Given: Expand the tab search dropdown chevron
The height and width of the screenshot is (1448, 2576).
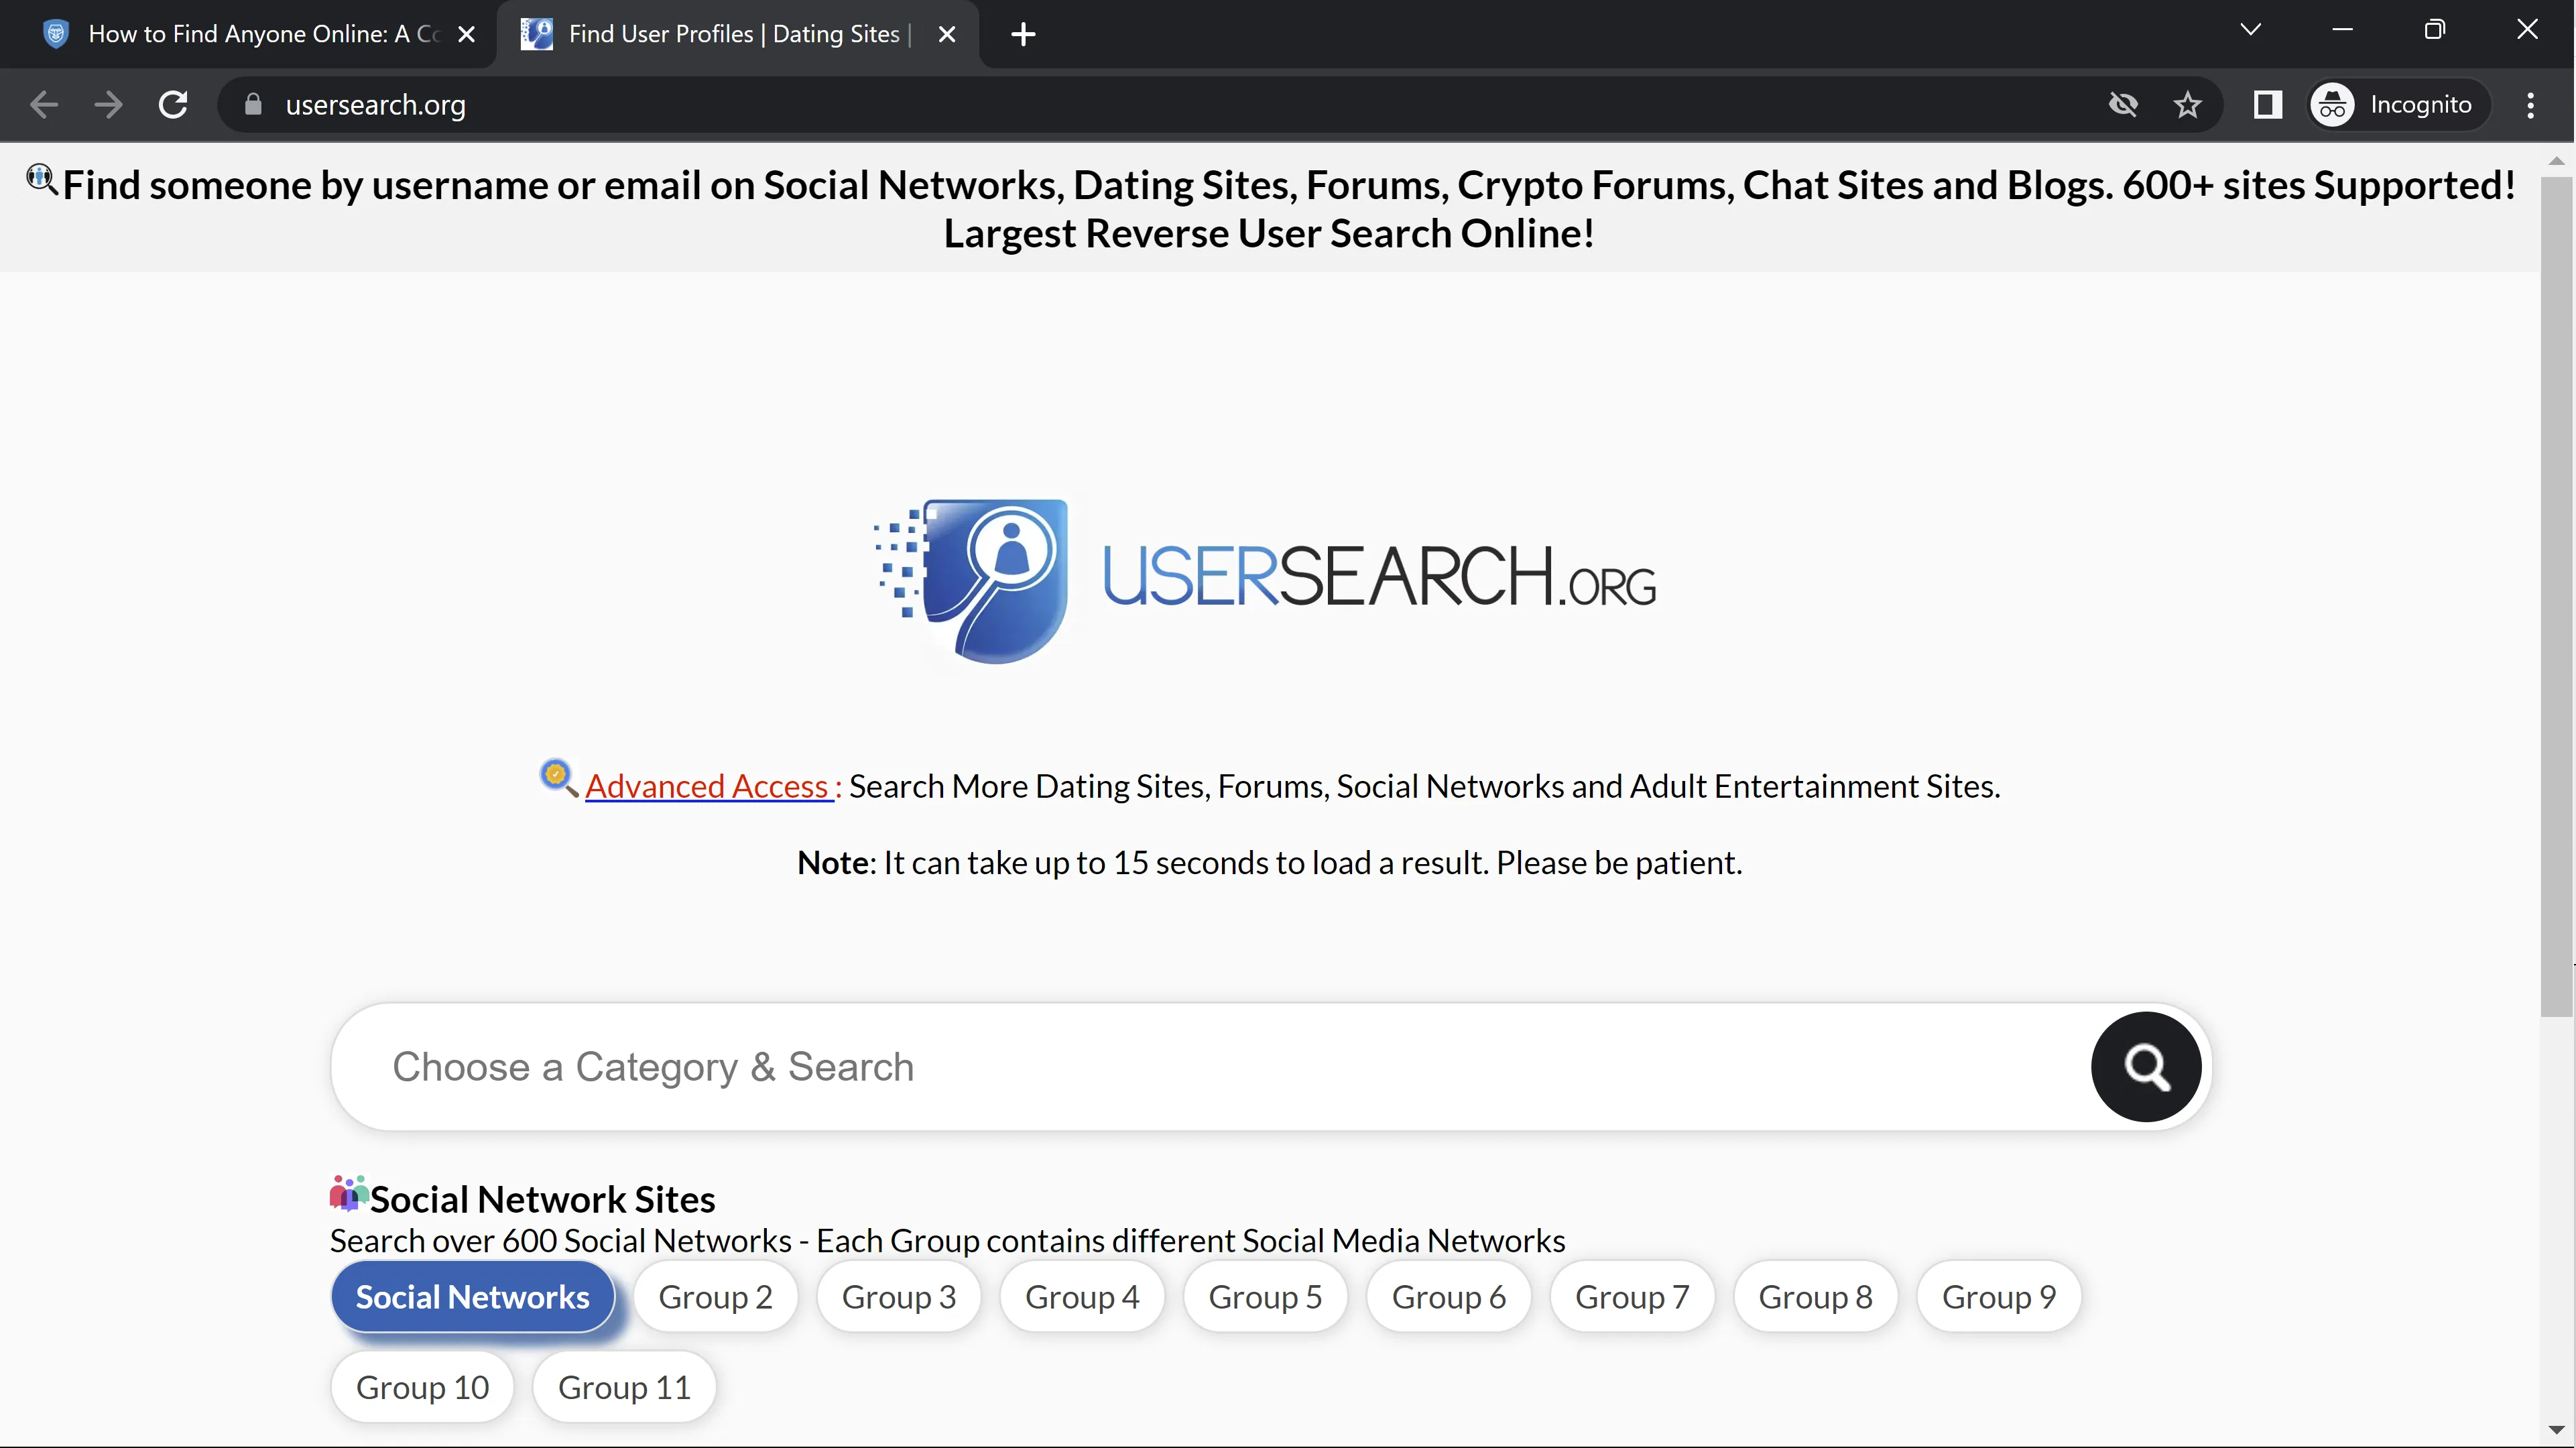Looking at the screenshot, I should click(x=2250, y=30).
